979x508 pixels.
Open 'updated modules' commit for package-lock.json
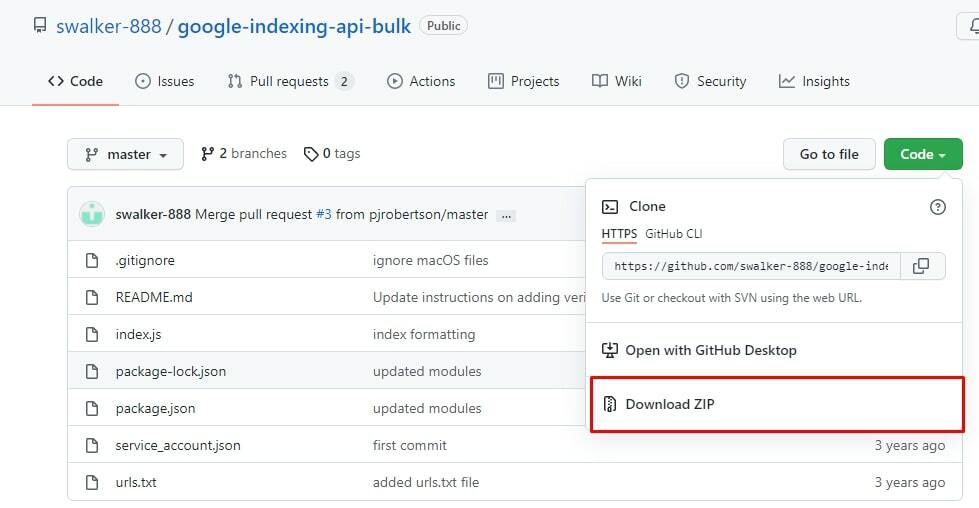point(427,371)
